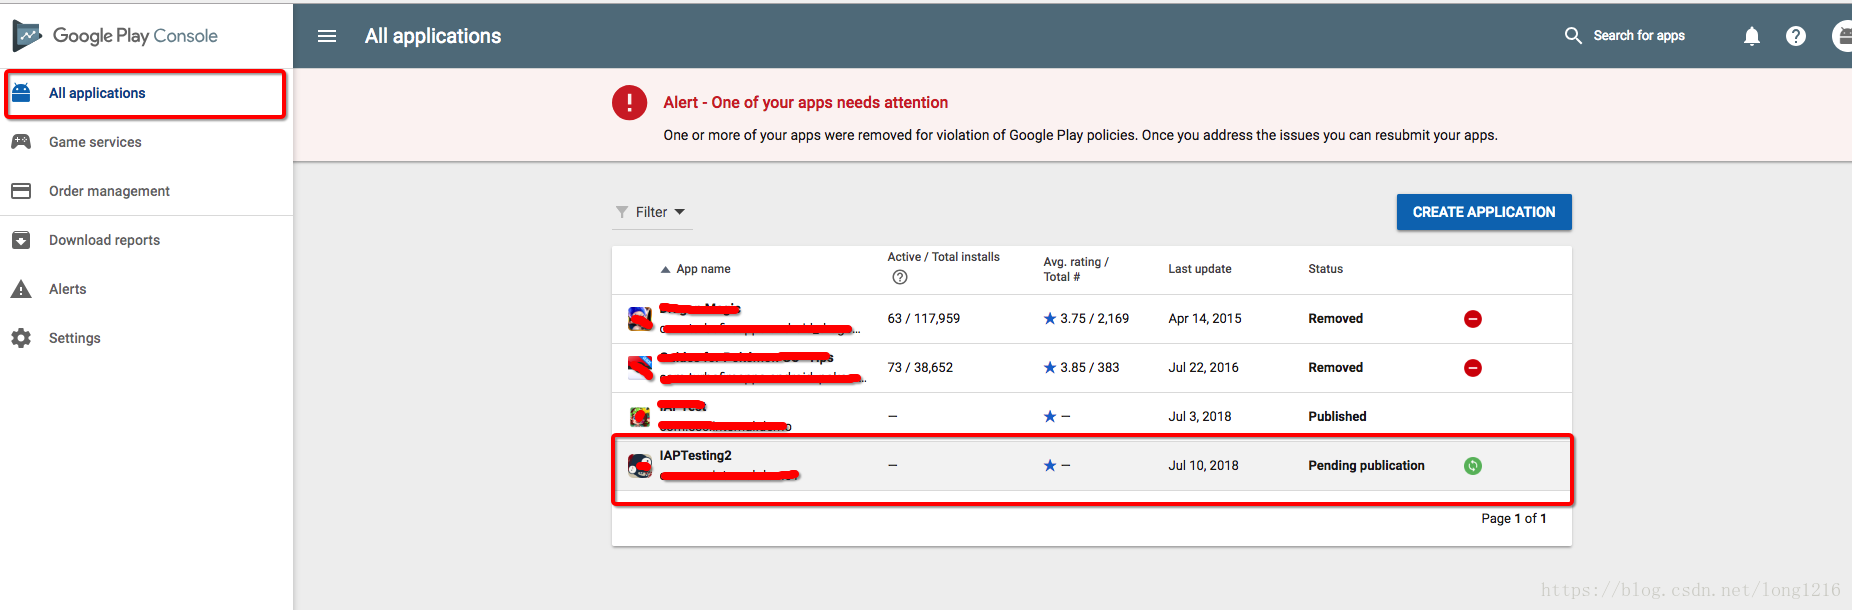
Task: Open notifications bell icon
Action: click(1752, 36)
